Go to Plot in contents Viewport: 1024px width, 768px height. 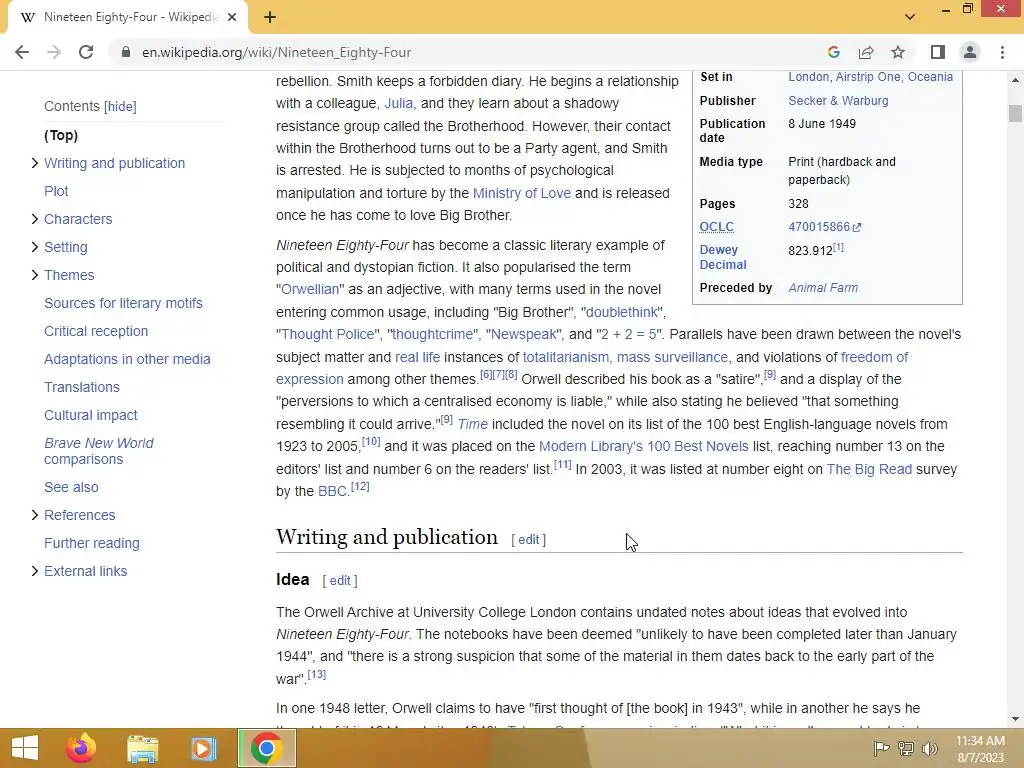[x=56, y=191]
